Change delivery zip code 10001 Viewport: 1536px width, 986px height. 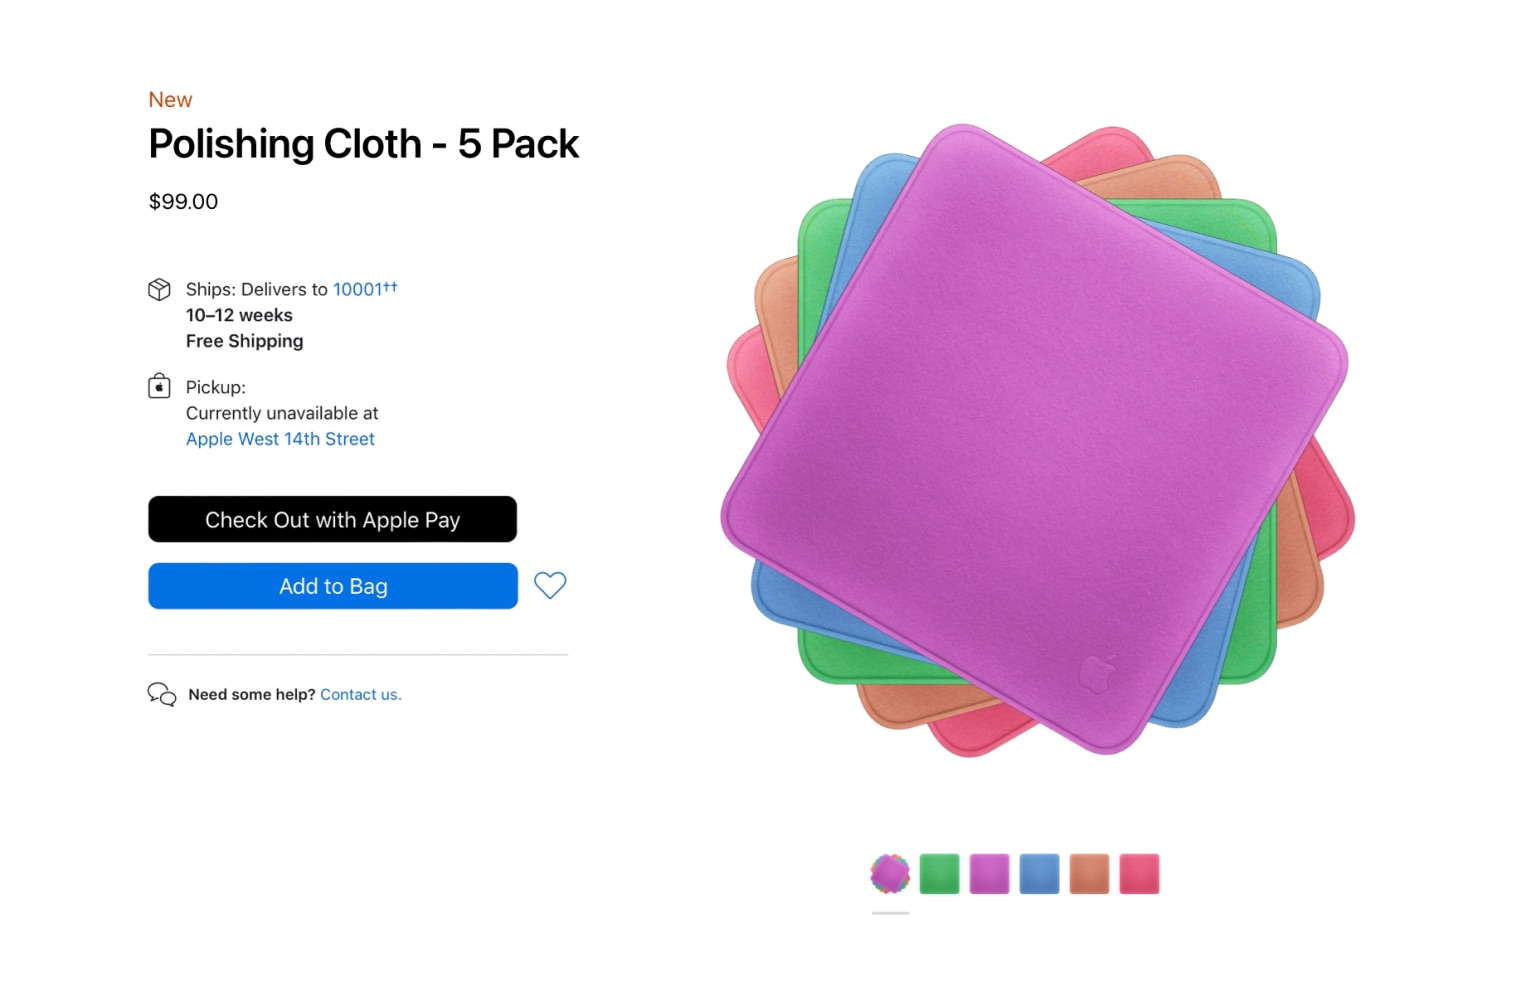pos(358,289)
